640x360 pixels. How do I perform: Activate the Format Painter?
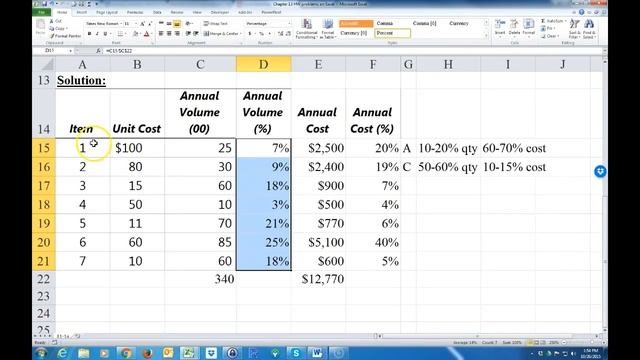tap(65, 36)
